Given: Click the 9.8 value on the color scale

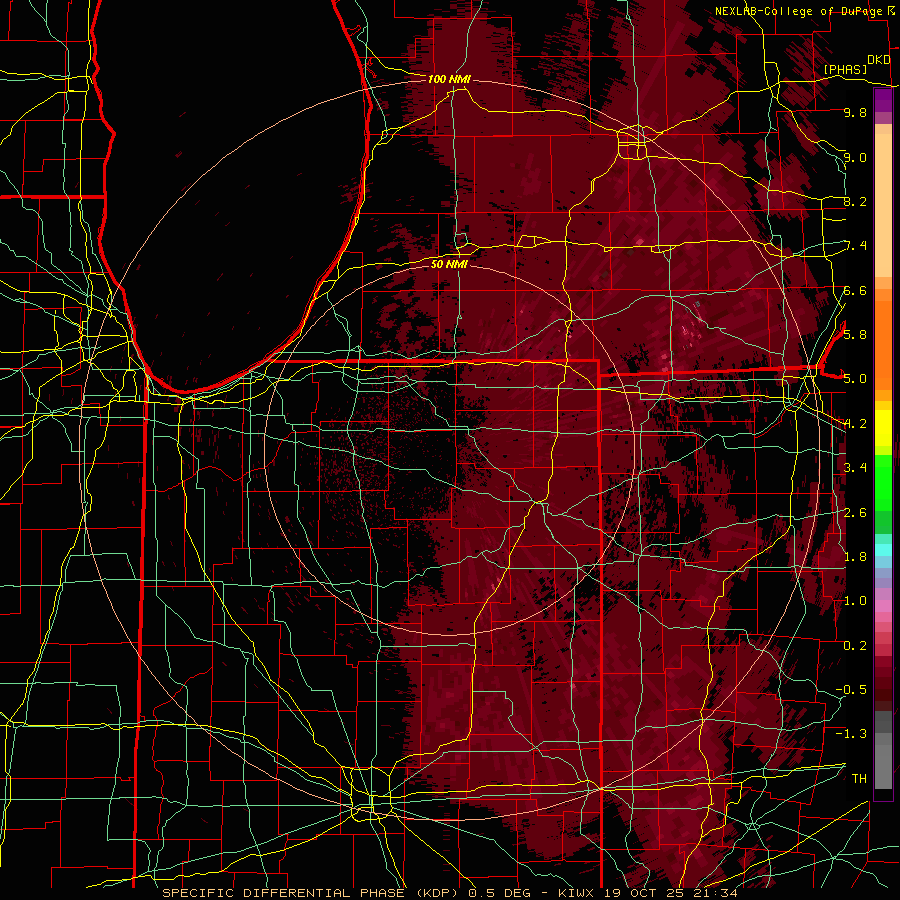Looking at the screenshot, I should (x=855, y=112).
